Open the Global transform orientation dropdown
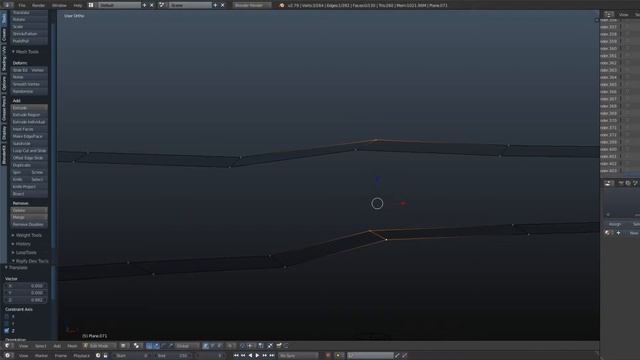Viewport: 640px width, 360px height. (186, 346)
